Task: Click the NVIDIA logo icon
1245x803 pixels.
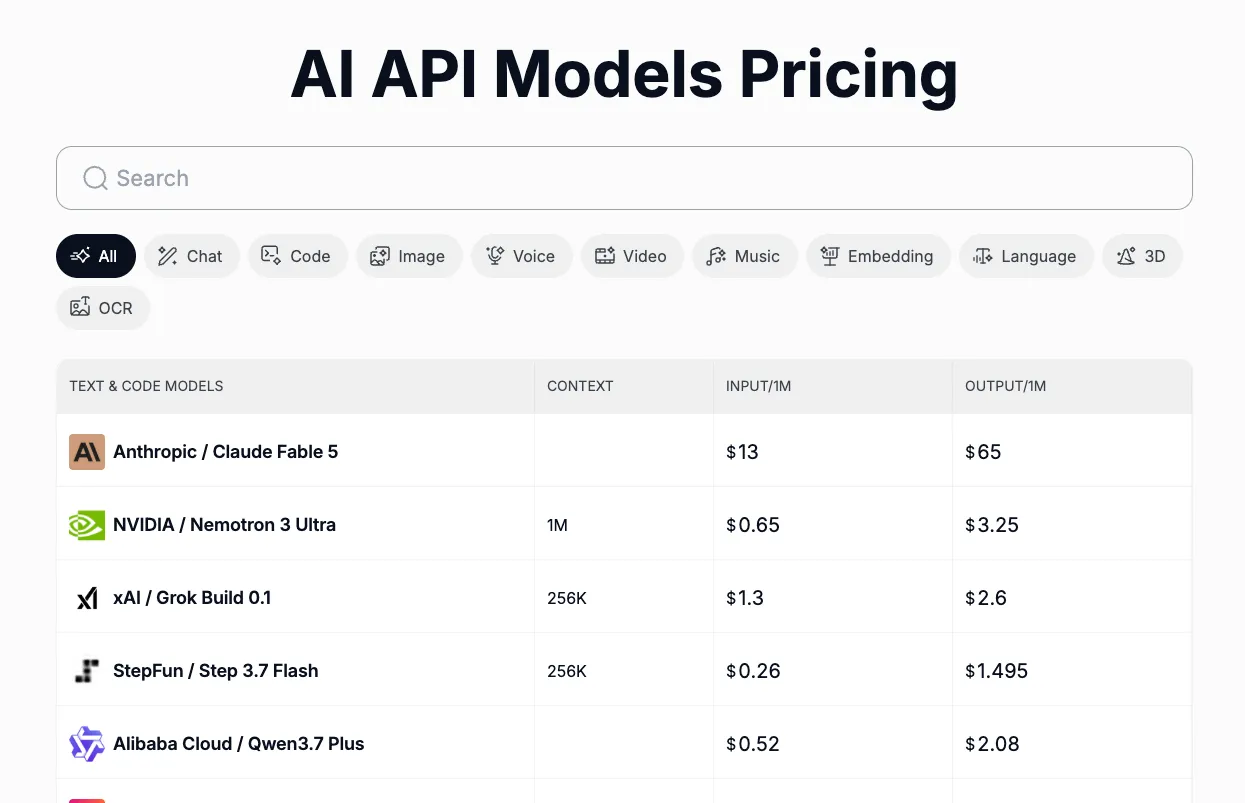Action: (x=87, y=525)
